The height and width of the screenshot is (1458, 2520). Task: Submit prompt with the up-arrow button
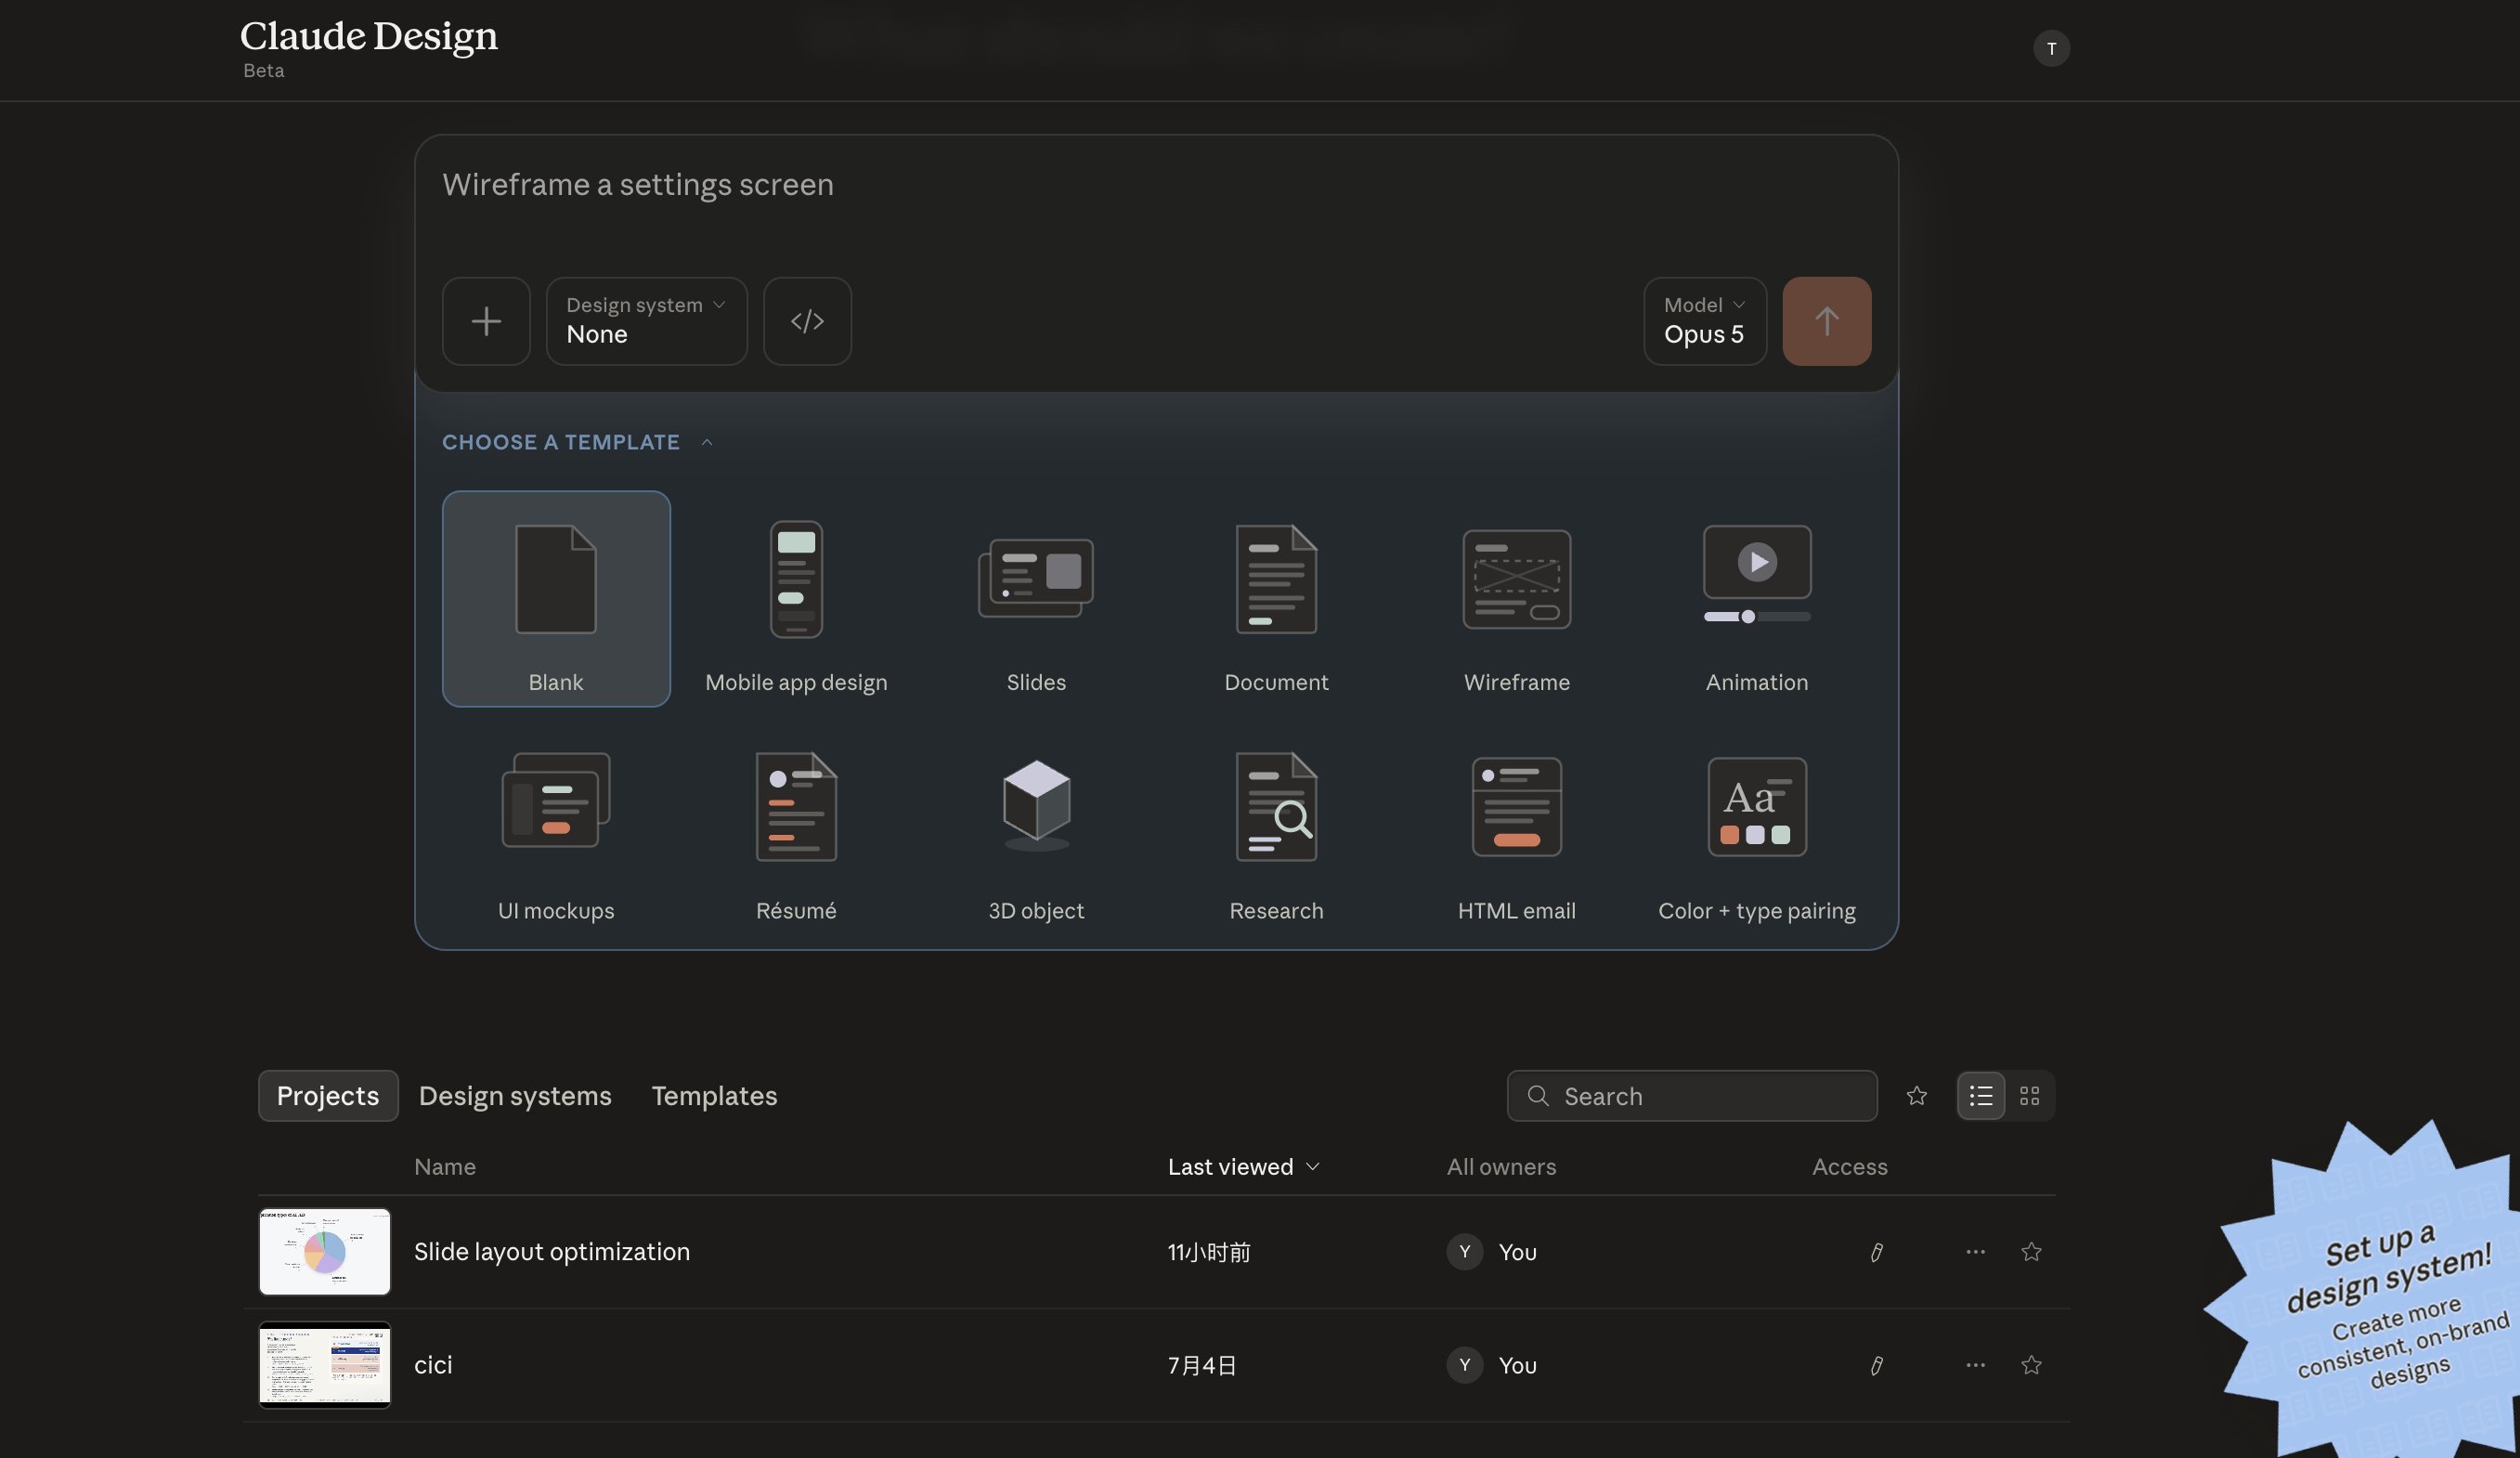point(1826,321)
